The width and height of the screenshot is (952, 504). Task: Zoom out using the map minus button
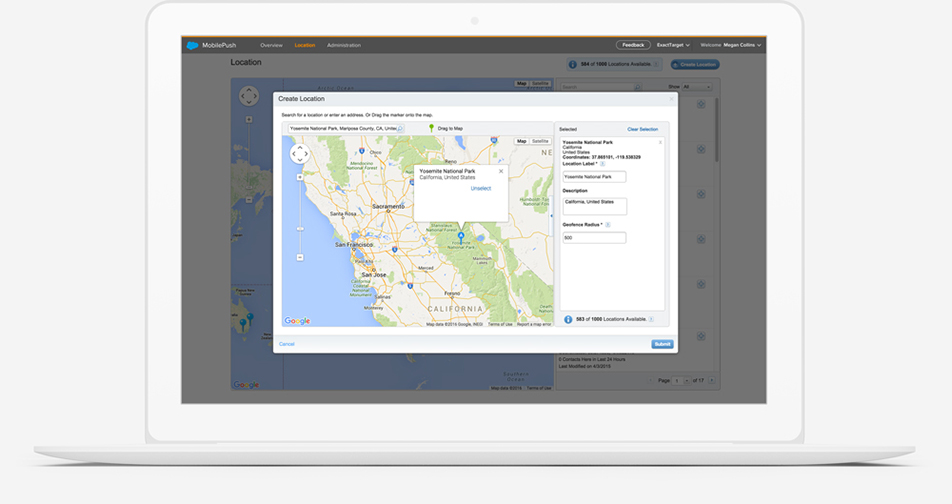pos(300,257)
